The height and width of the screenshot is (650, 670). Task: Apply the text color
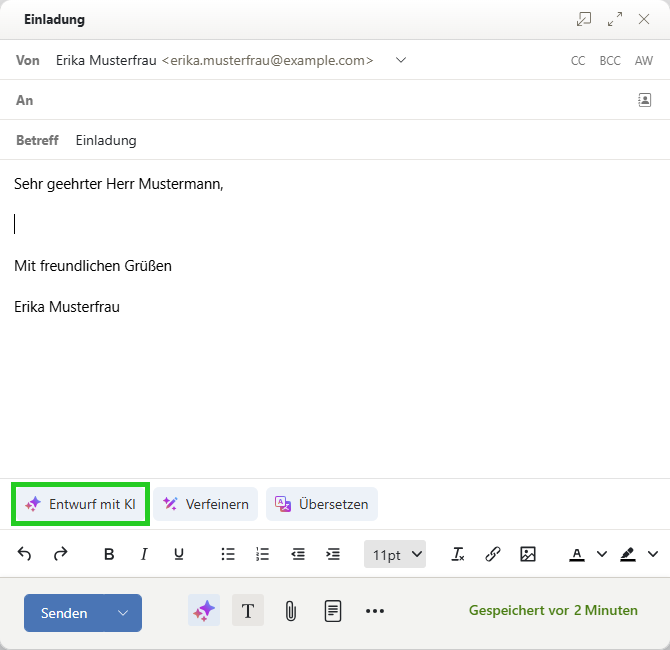click(x=576, y=554)
